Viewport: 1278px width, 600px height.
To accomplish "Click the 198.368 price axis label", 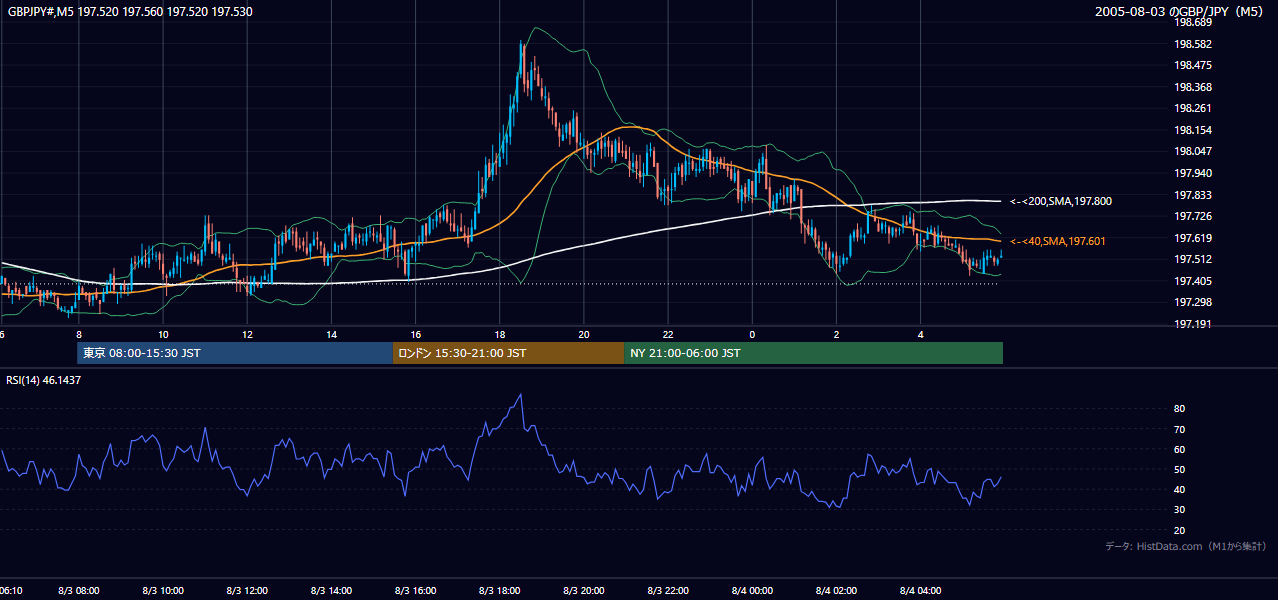I will click(x=1194, y=87).
